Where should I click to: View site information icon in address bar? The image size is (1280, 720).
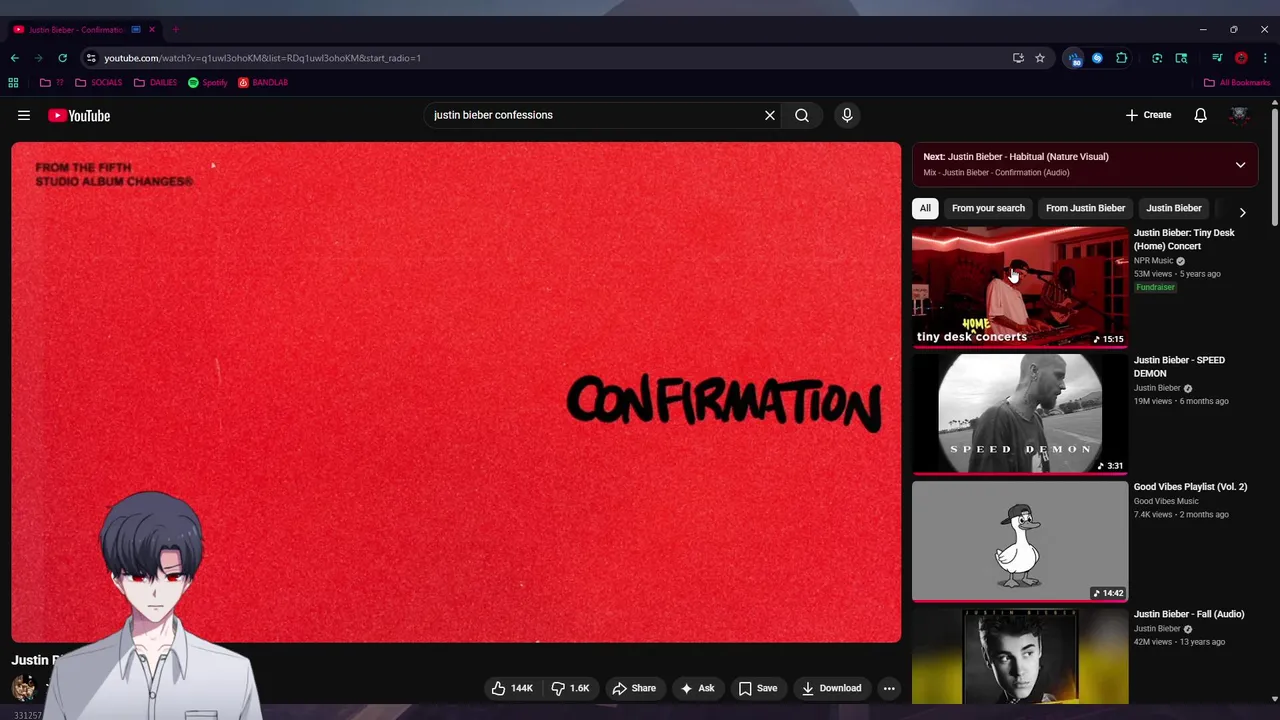91,58
